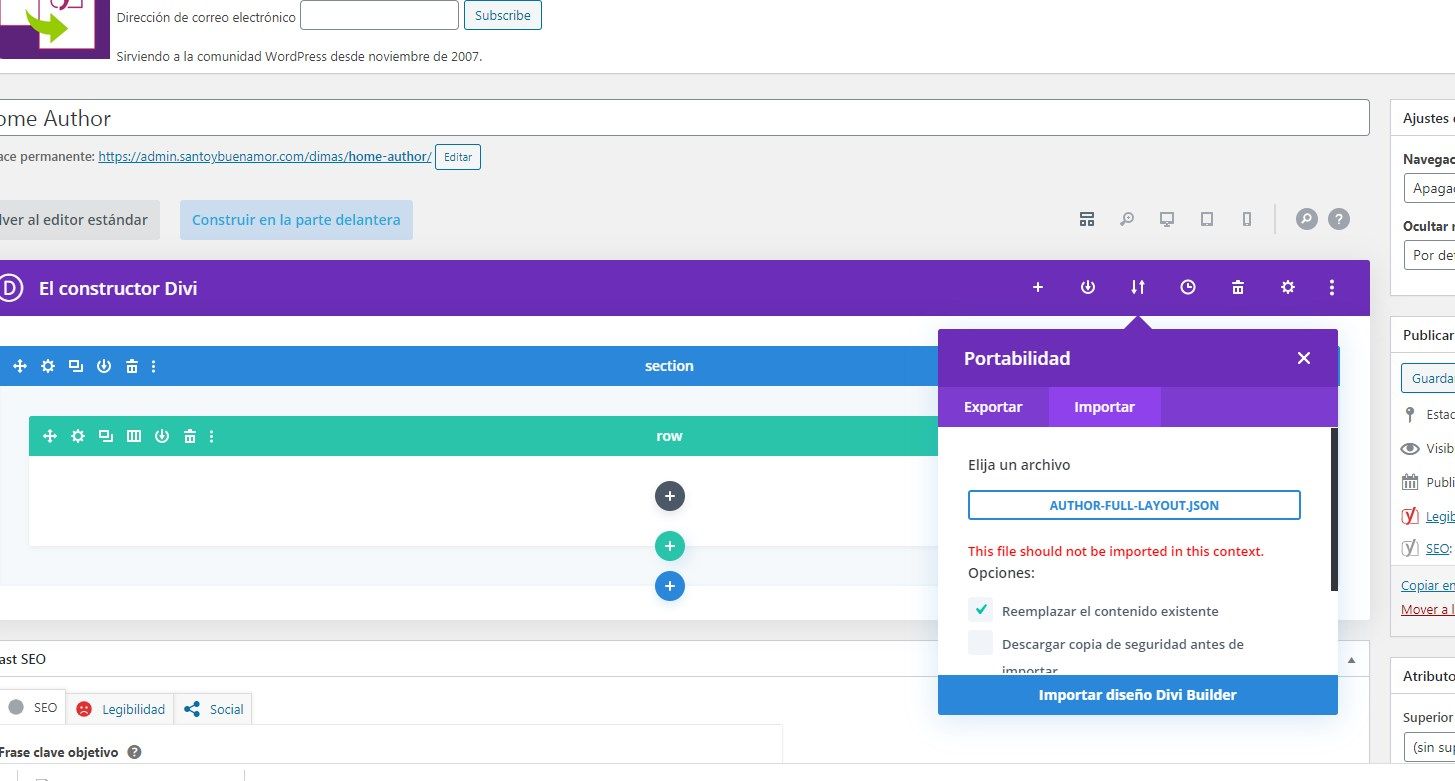Click the Guardar draft button in Publicar
This screenshot has height=781, width=1455.
(x=1428, y=378)
